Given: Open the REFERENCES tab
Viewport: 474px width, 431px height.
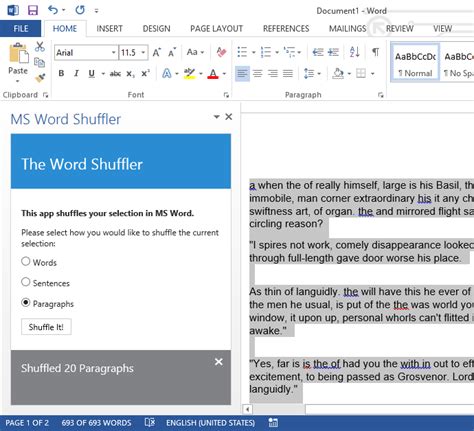Looking at the screenshot, I should coord(286,29).
